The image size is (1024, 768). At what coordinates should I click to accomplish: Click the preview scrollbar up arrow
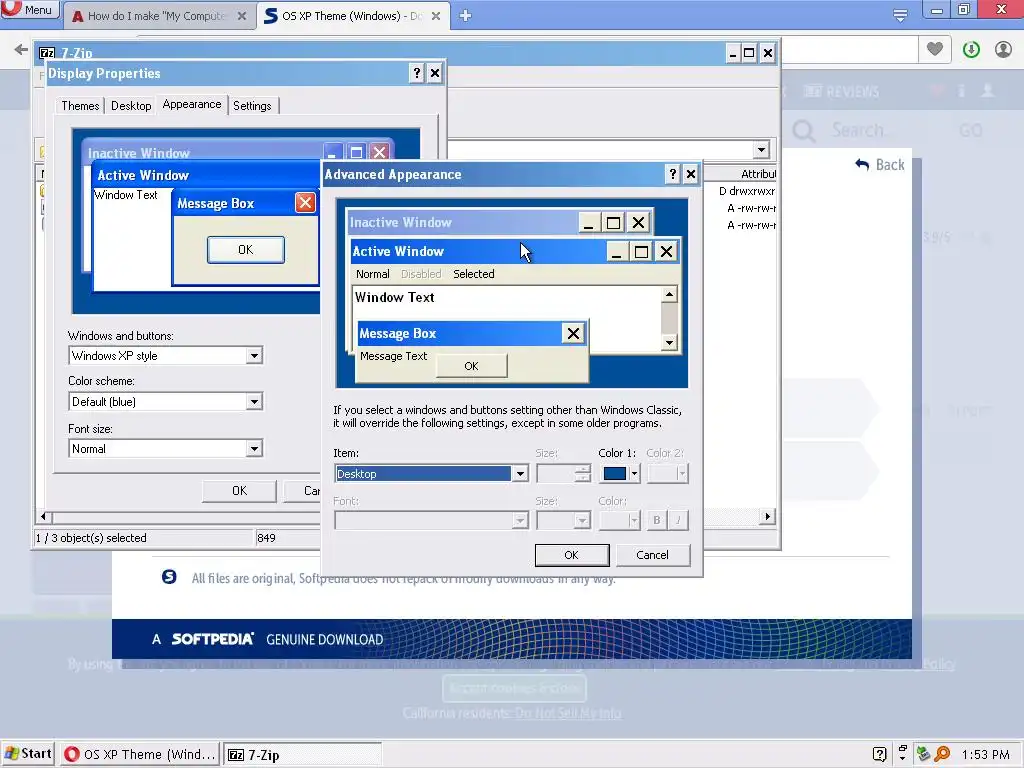pyautogui.click(x=669, y=295)
